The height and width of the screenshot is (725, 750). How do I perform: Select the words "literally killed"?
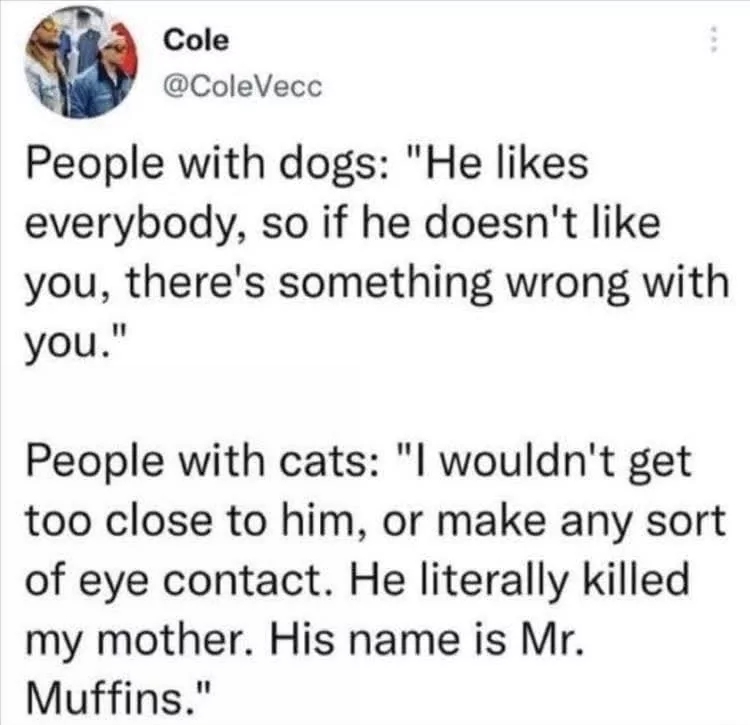tap(554, 580)
